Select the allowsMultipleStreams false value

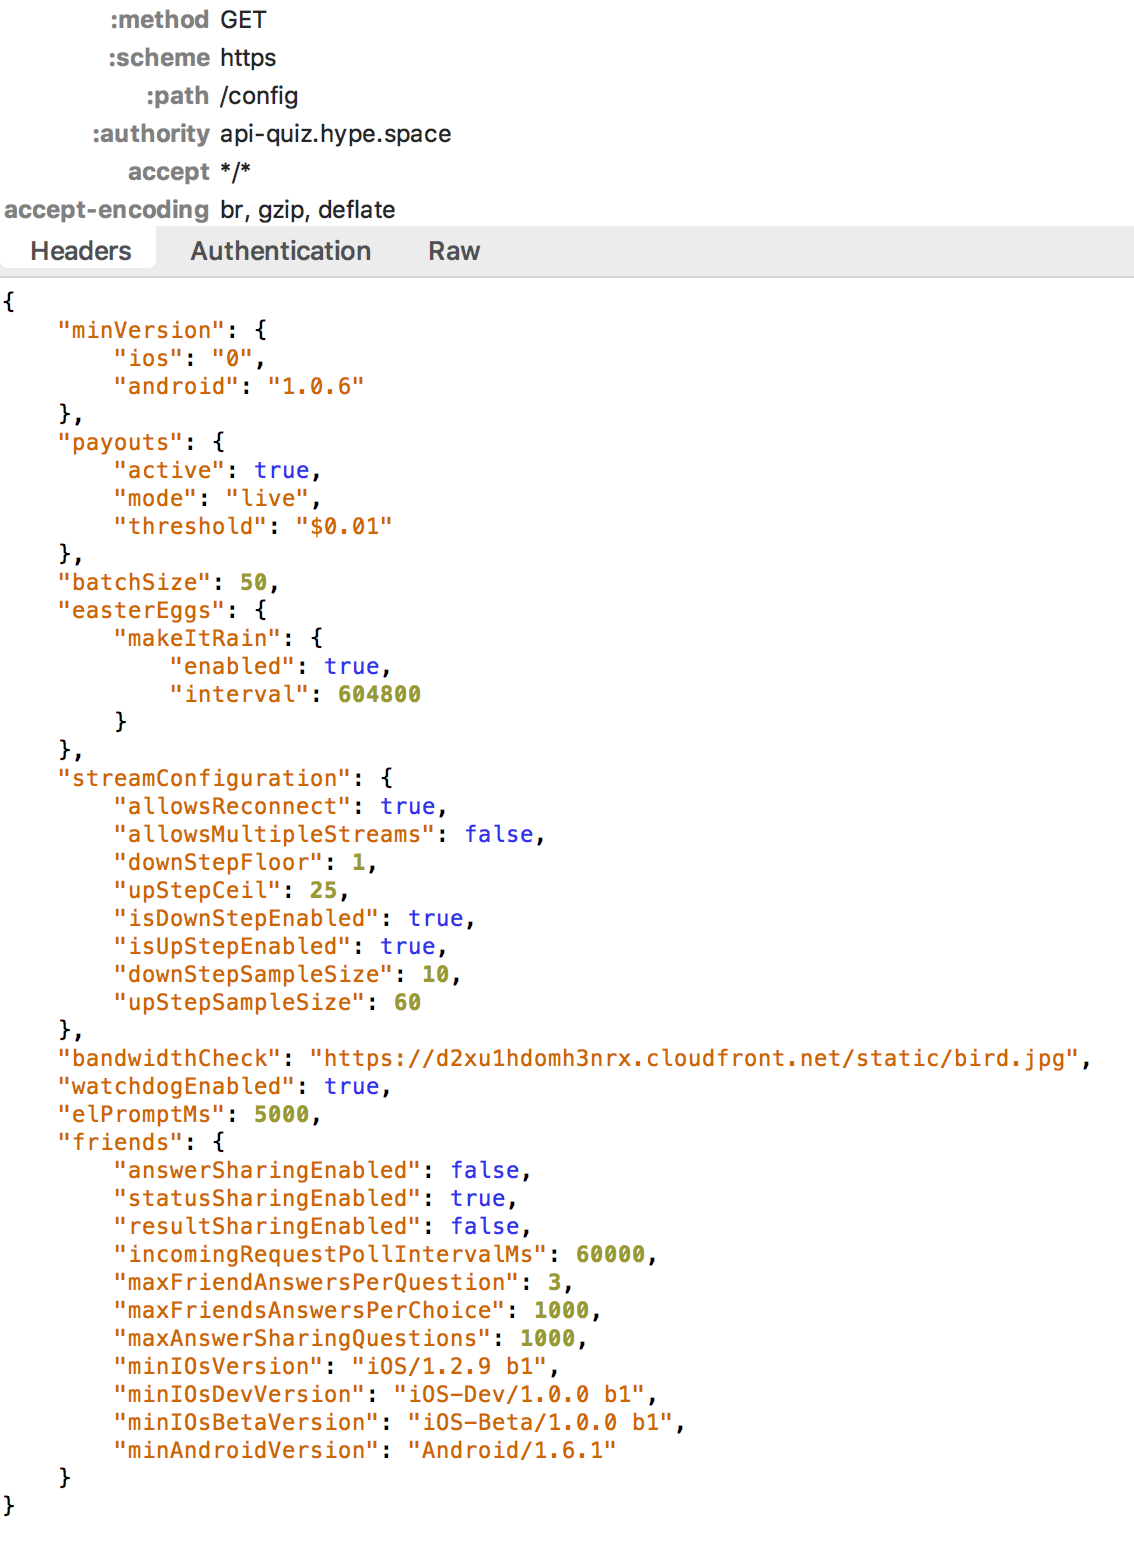[498, 834]
